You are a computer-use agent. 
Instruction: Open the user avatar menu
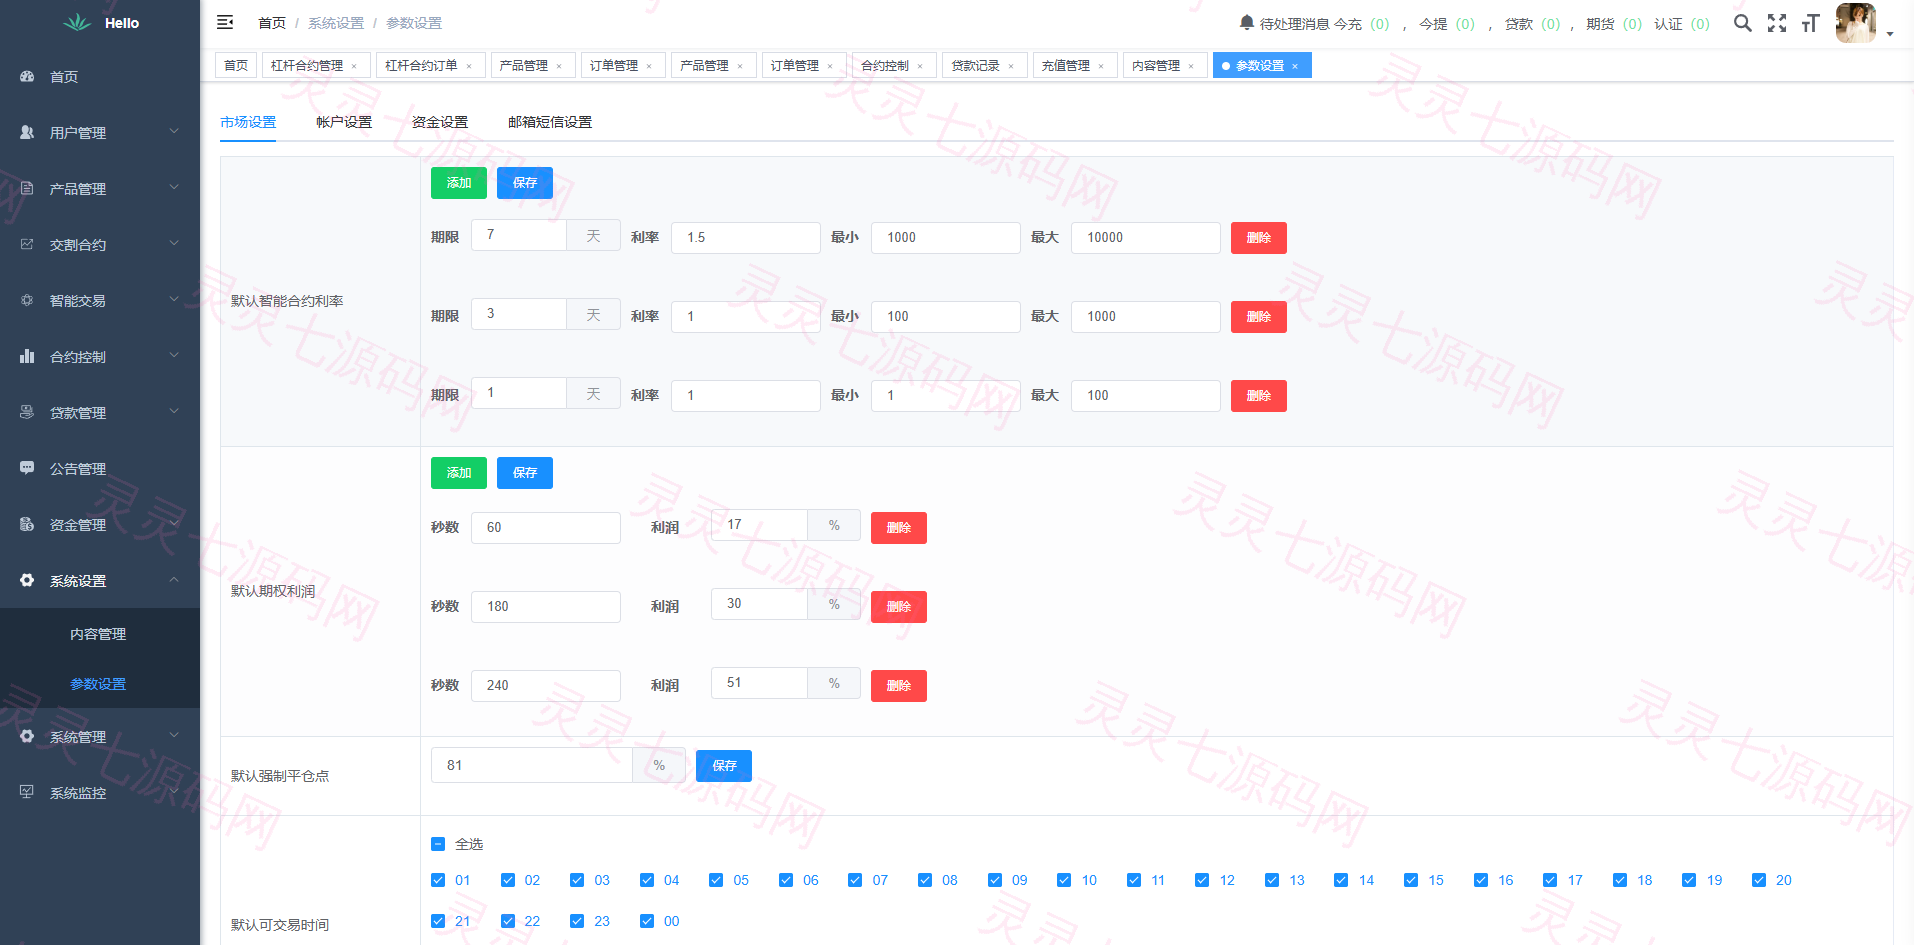tap(1856, 23)
